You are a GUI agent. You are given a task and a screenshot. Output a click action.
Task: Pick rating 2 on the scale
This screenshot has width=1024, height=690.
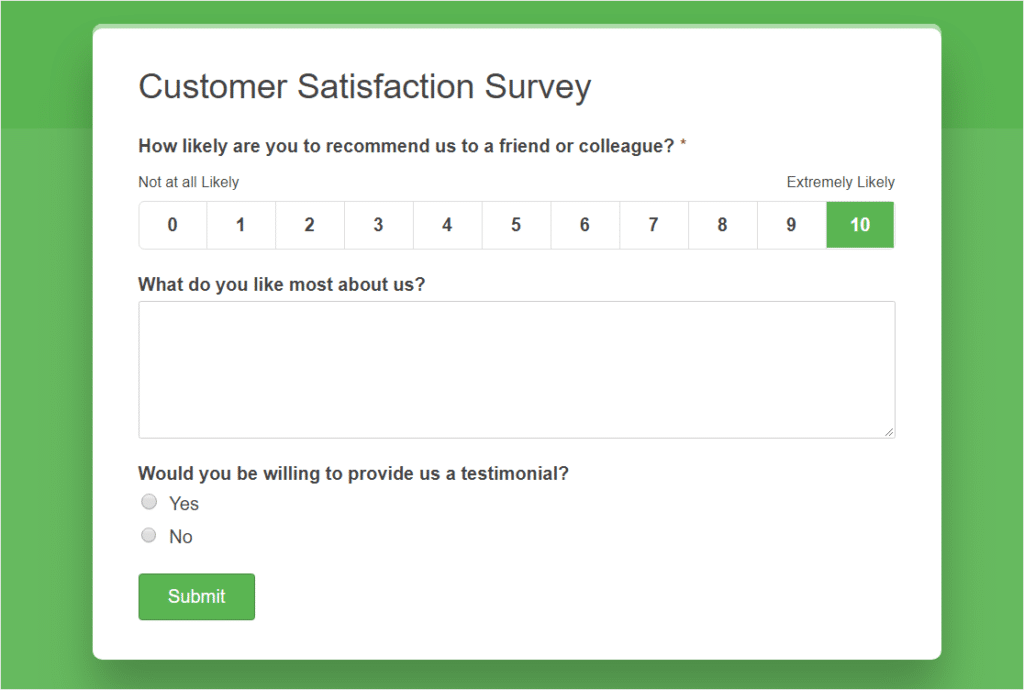point(310,225)
